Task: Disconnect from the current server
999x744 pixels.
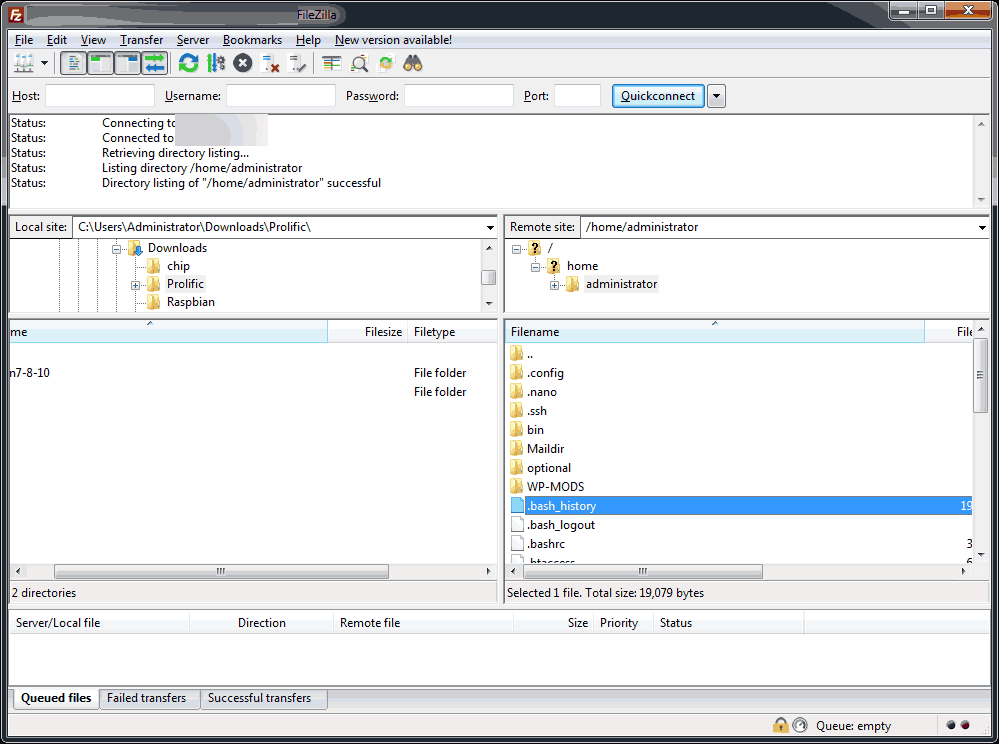Action: coord(270,63)
